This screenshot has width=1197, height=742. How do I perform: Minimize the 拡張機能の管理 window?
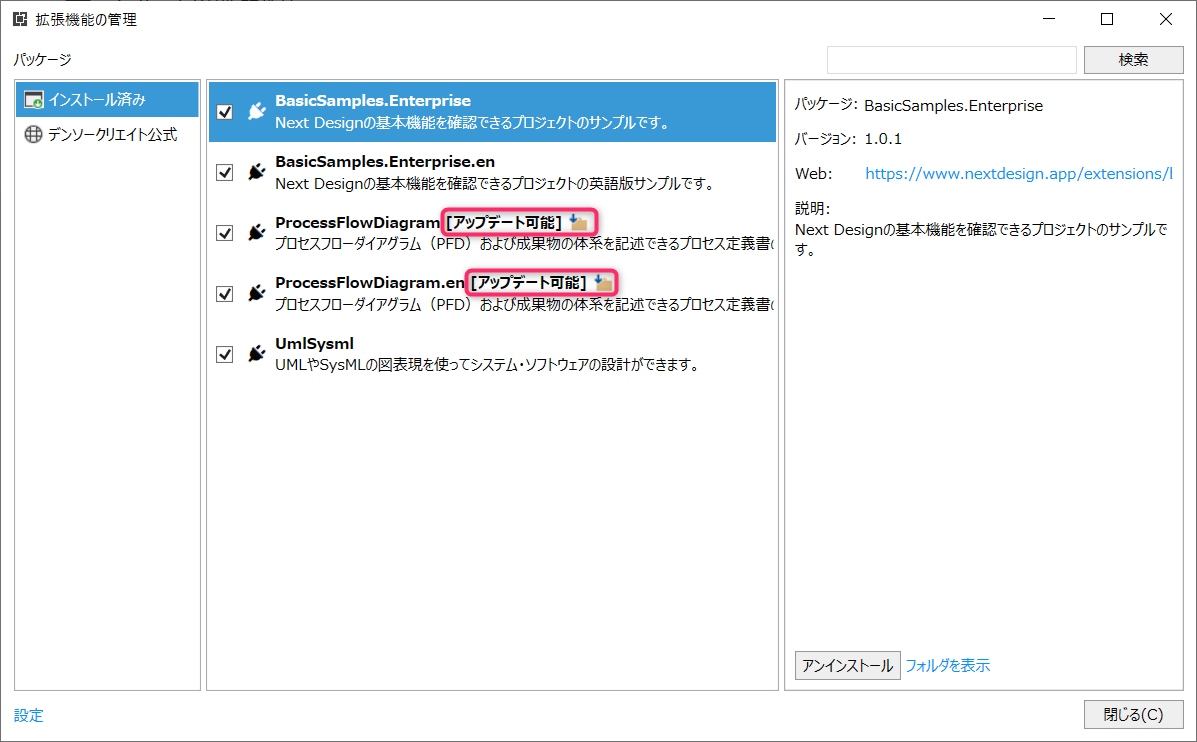[x=1049, y=19]
